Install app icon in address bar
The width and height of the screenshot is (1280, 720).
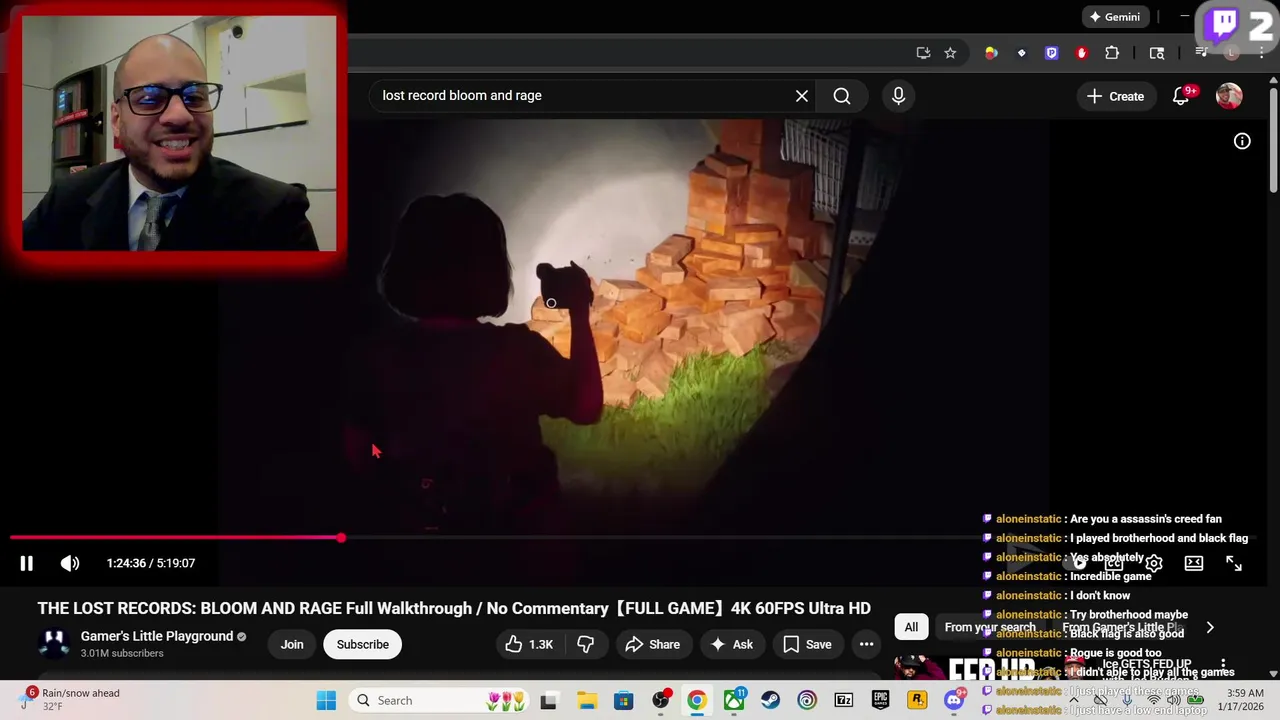[x=923, y=53]
